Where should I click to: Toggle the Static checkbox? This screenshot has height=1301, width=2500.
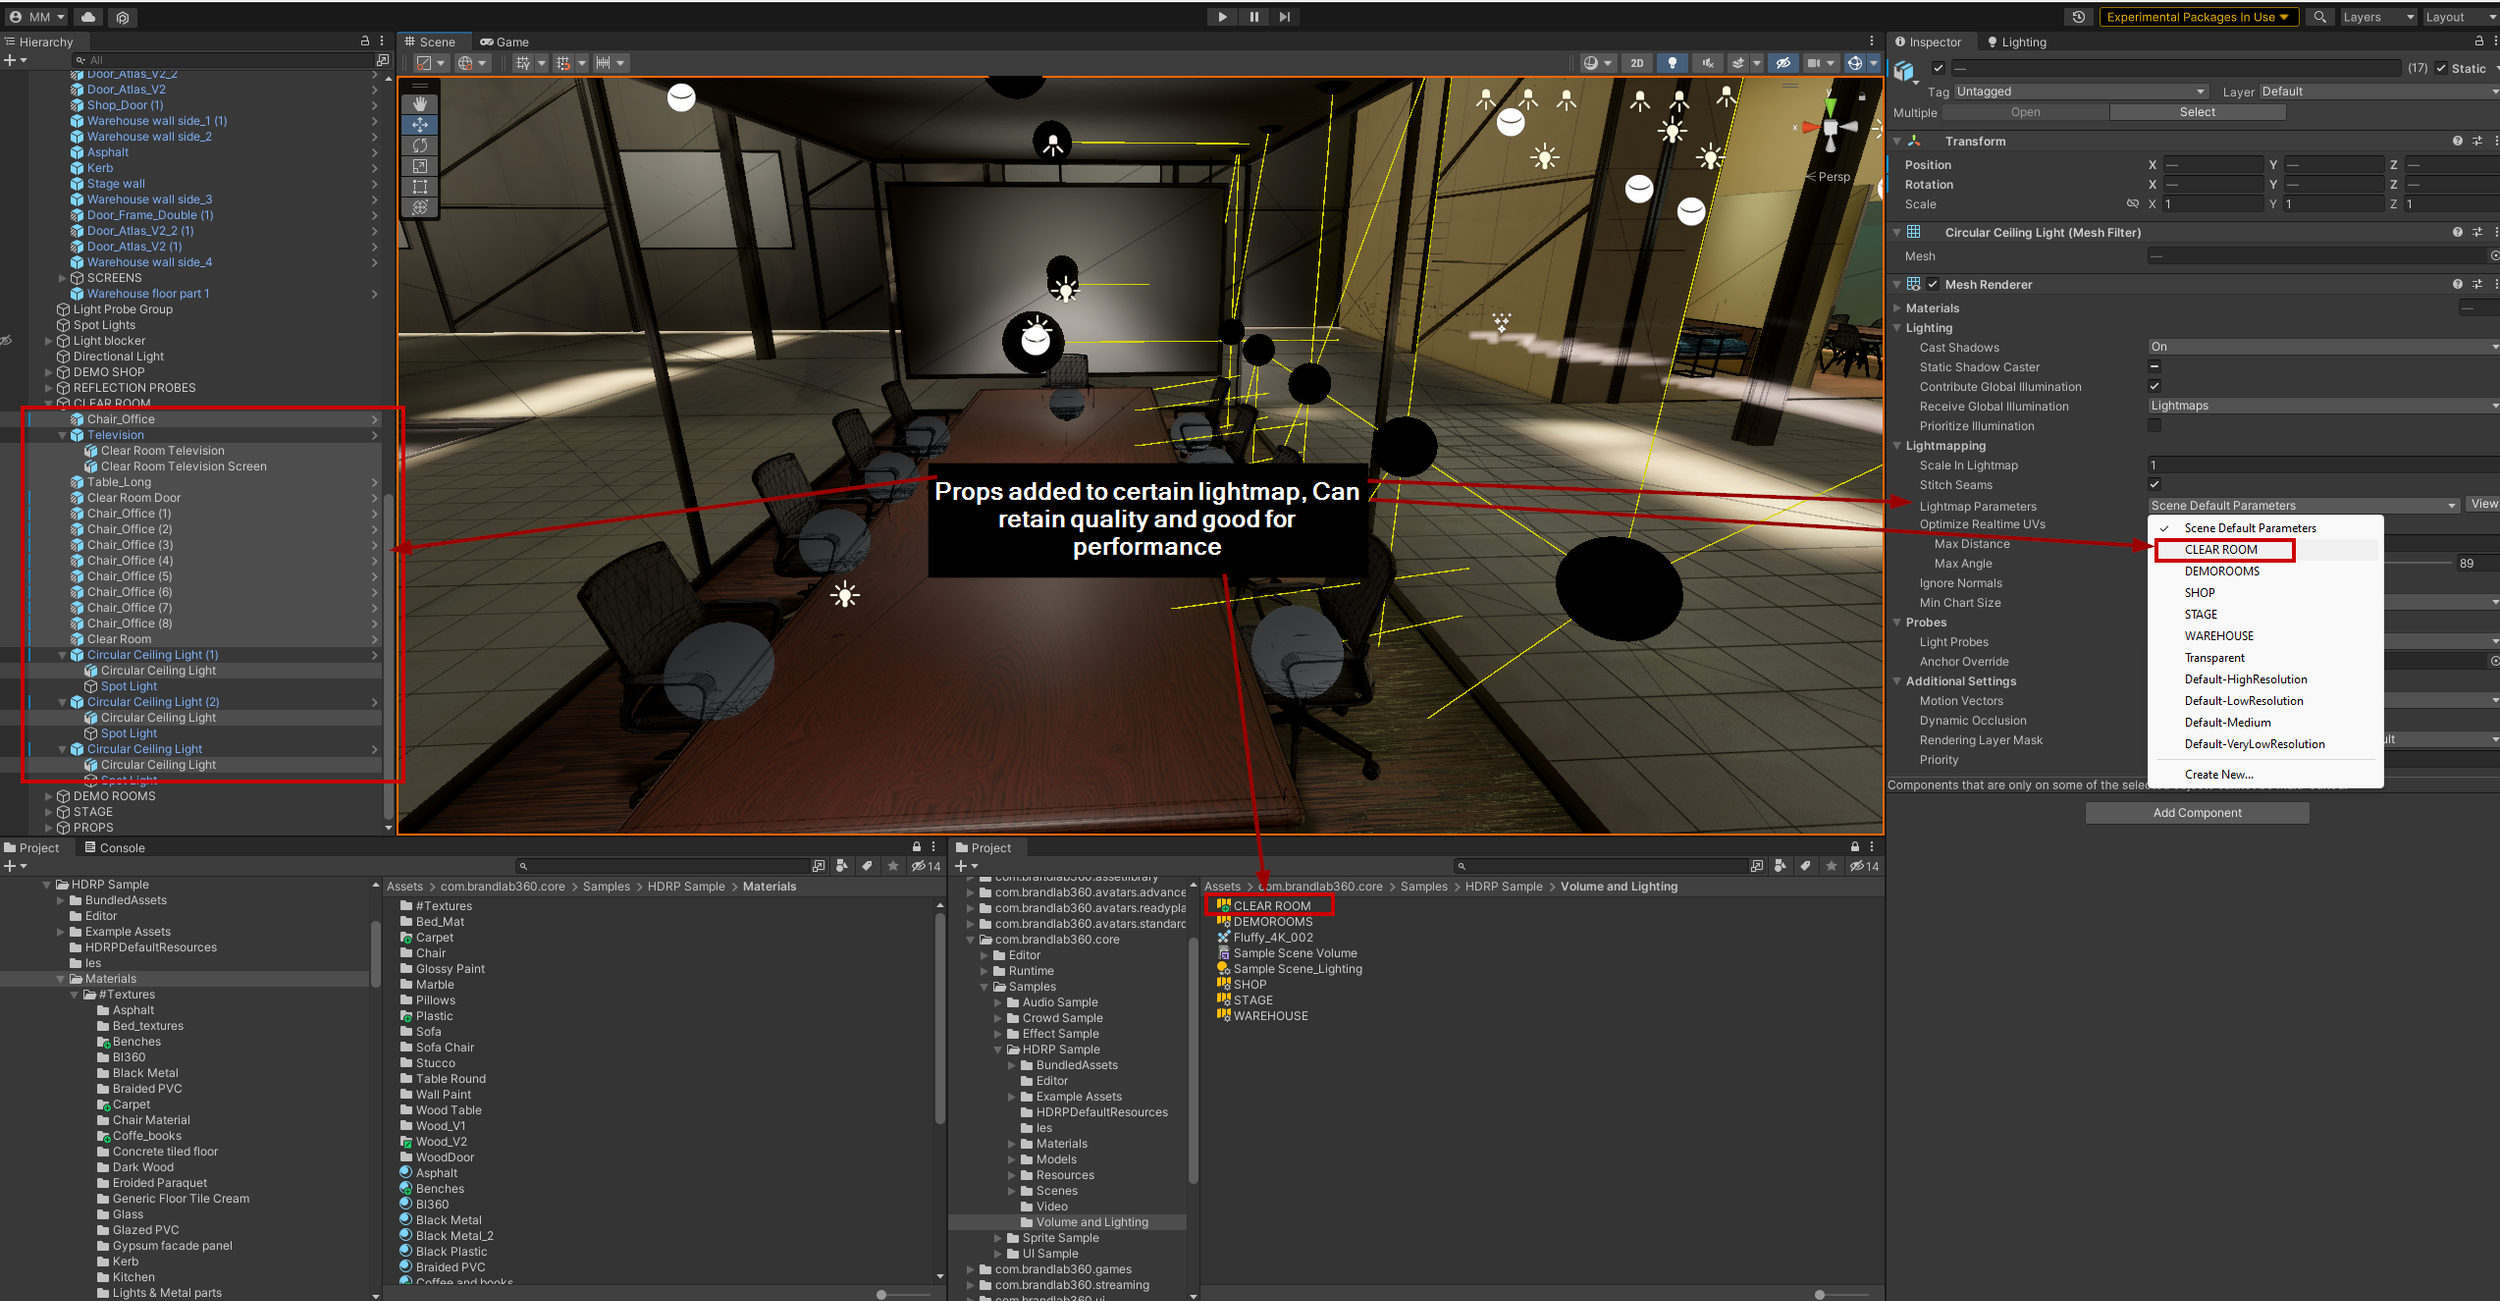point(2441,68)
